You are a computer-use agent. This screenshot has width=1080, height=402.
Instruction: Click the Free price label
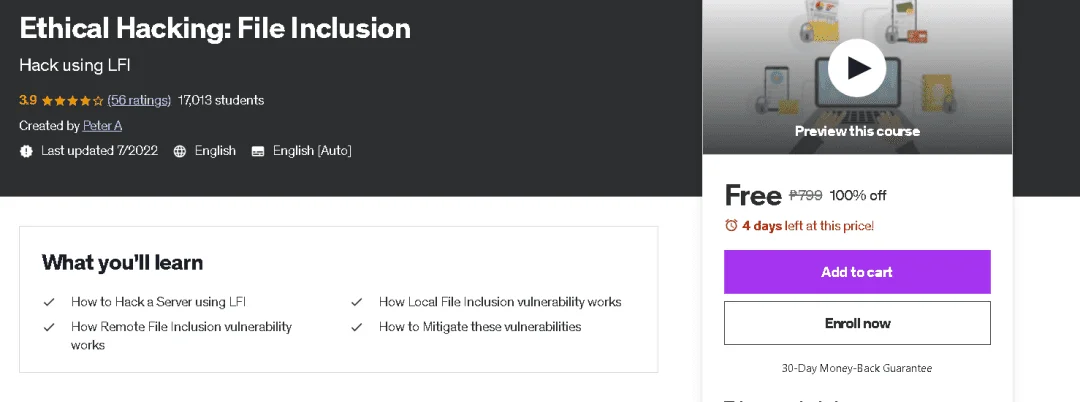point(753,196)
